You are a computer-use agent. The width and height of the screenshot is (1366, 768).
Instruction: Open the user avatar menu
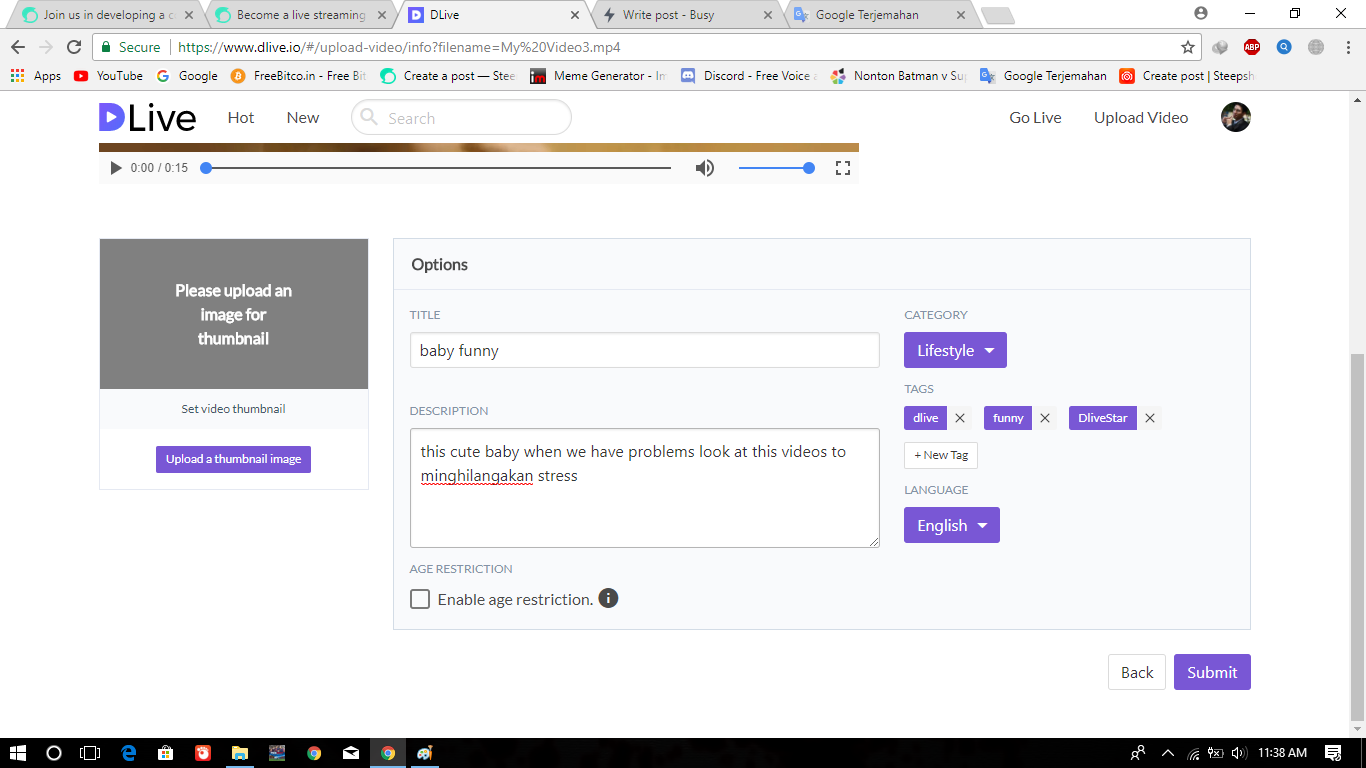tap(1236, 117)
